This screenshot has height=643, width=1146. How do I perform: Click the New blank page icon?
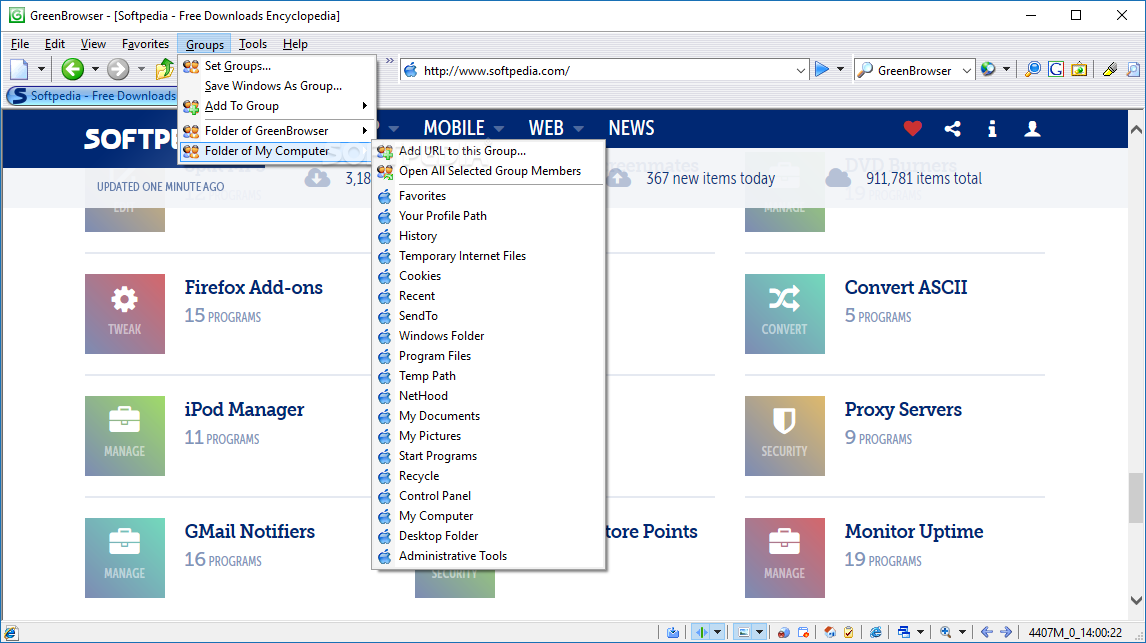coord(20,70)
